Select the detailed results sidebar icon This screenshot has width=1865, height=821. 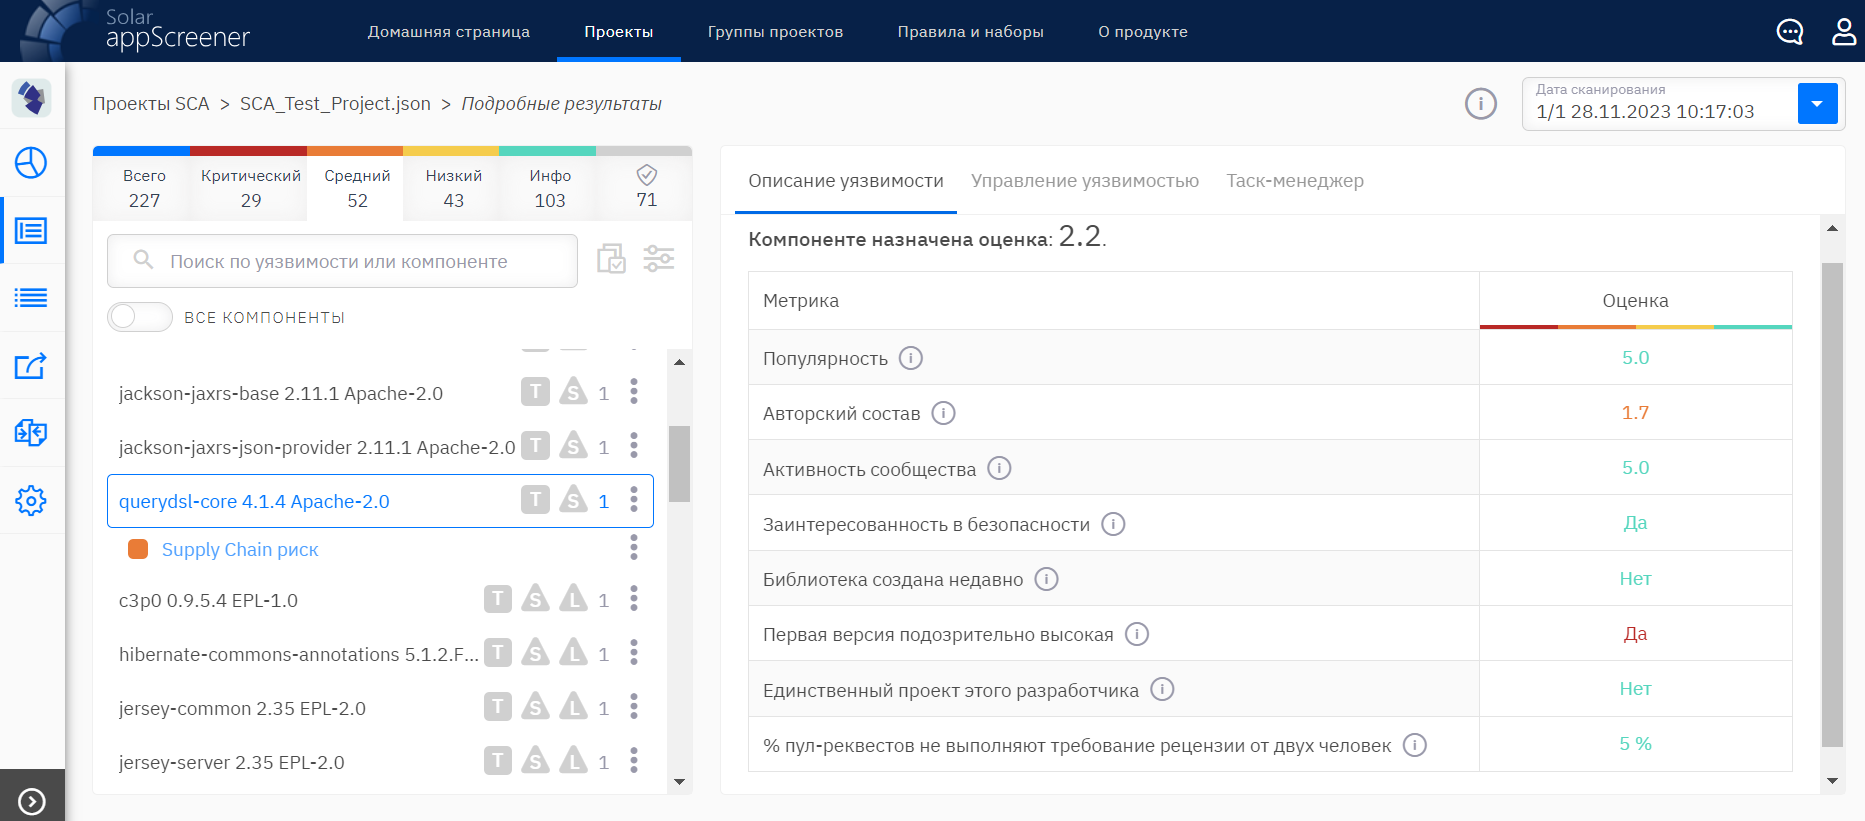tap(31, 231)
